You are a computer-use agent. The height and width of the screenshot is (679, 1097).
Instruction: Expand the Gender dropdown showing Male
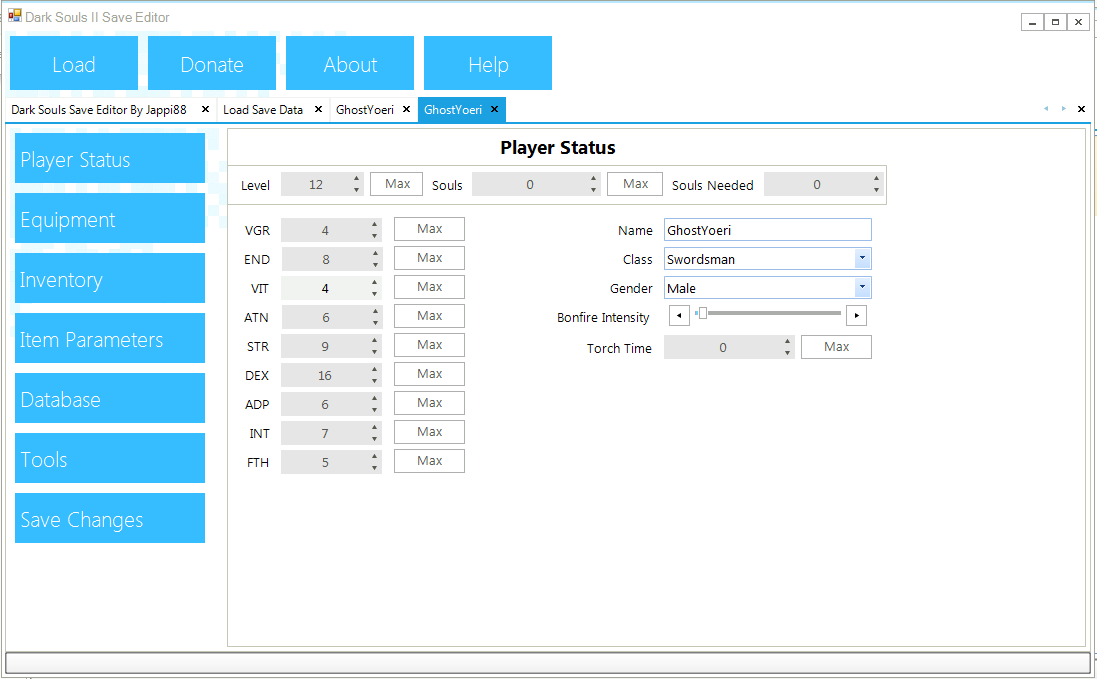[x=862, y=287]
